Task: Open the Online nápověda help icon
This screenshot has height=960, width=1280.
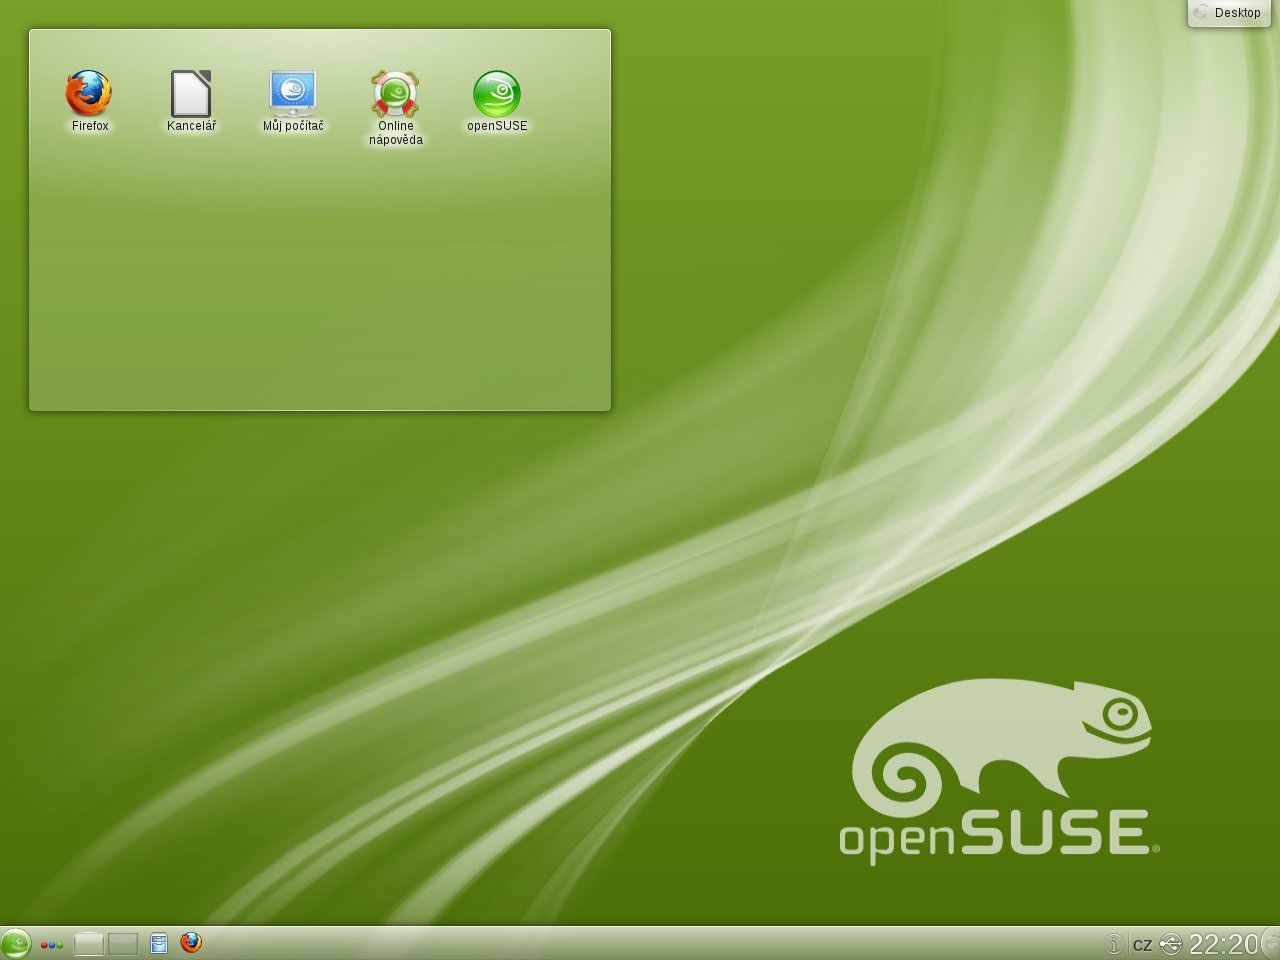Action: 395,93
